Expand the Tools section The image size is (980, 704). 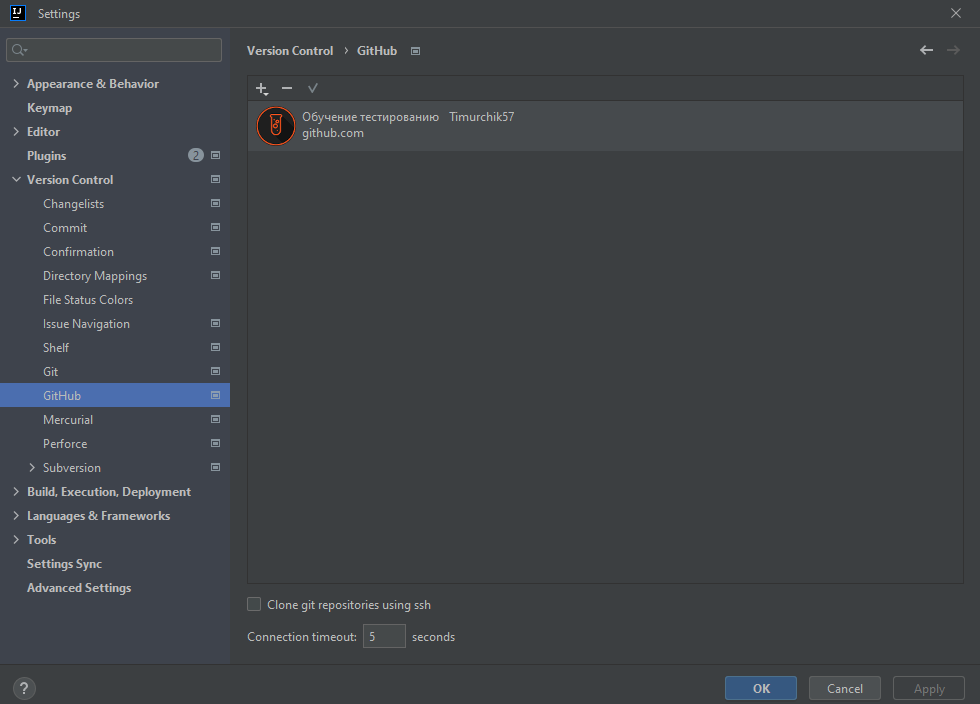click(x=16, y=540)
